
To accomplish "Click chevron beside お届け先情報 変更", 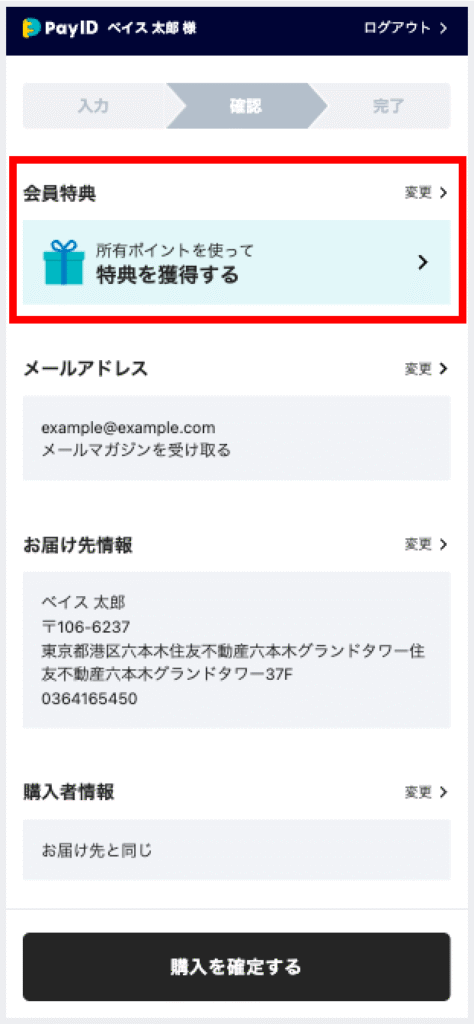I will tap(444, 545).
